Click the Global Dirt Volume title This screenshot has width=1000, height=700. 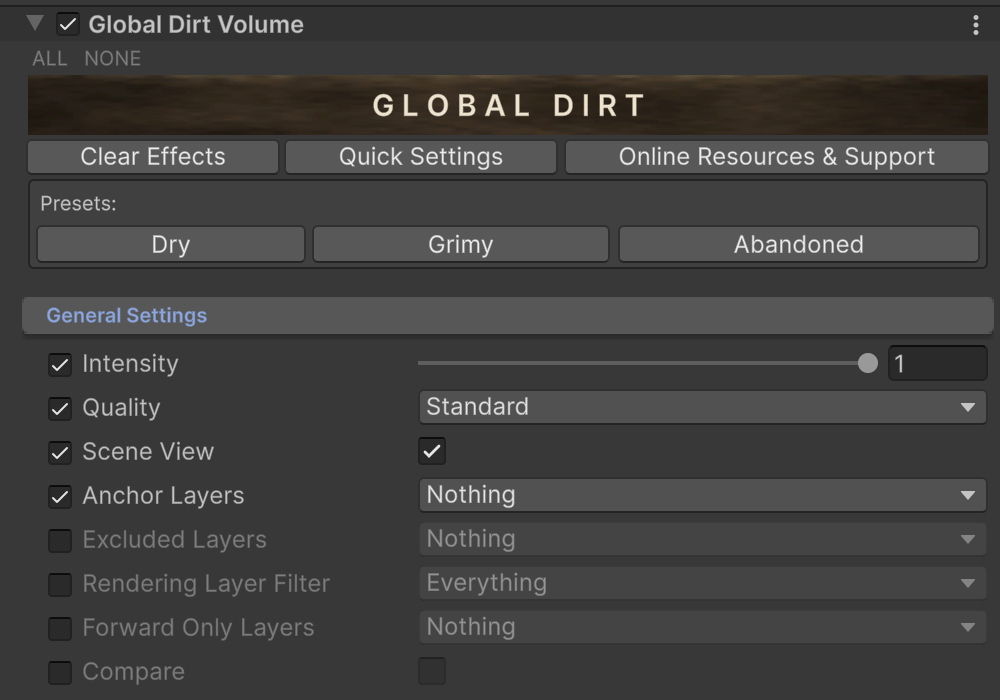point(196,25)
